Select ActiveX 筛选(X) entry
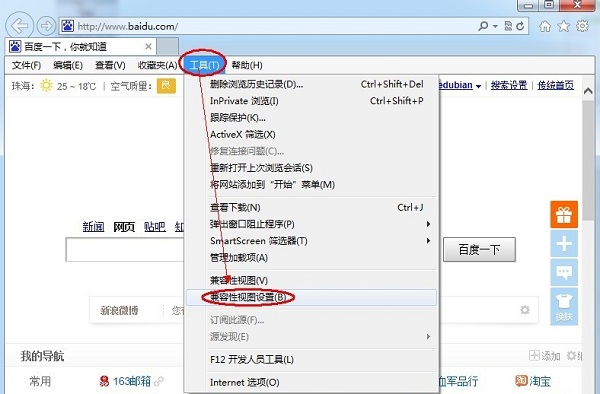 pos(311,135)
